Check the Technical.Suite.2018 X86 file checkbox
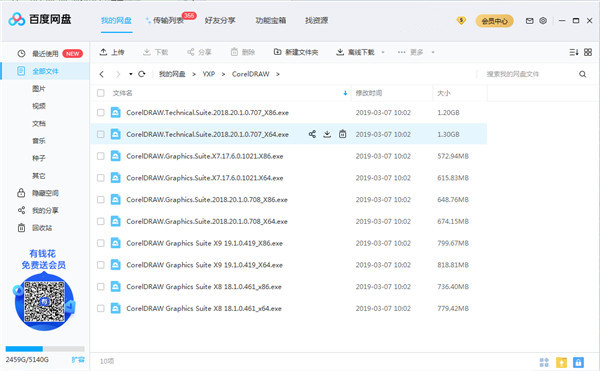600x371 pixels. 101,112
